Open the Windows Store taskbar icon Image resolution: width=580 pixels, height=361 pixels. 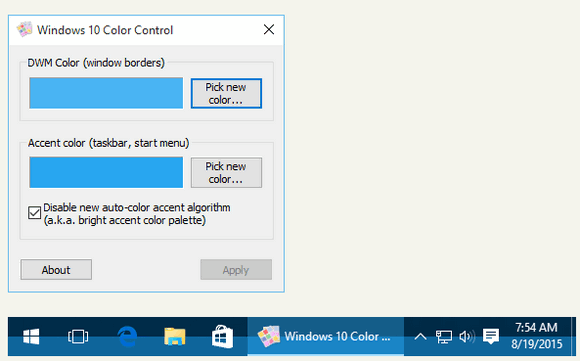tap(222, 337)
